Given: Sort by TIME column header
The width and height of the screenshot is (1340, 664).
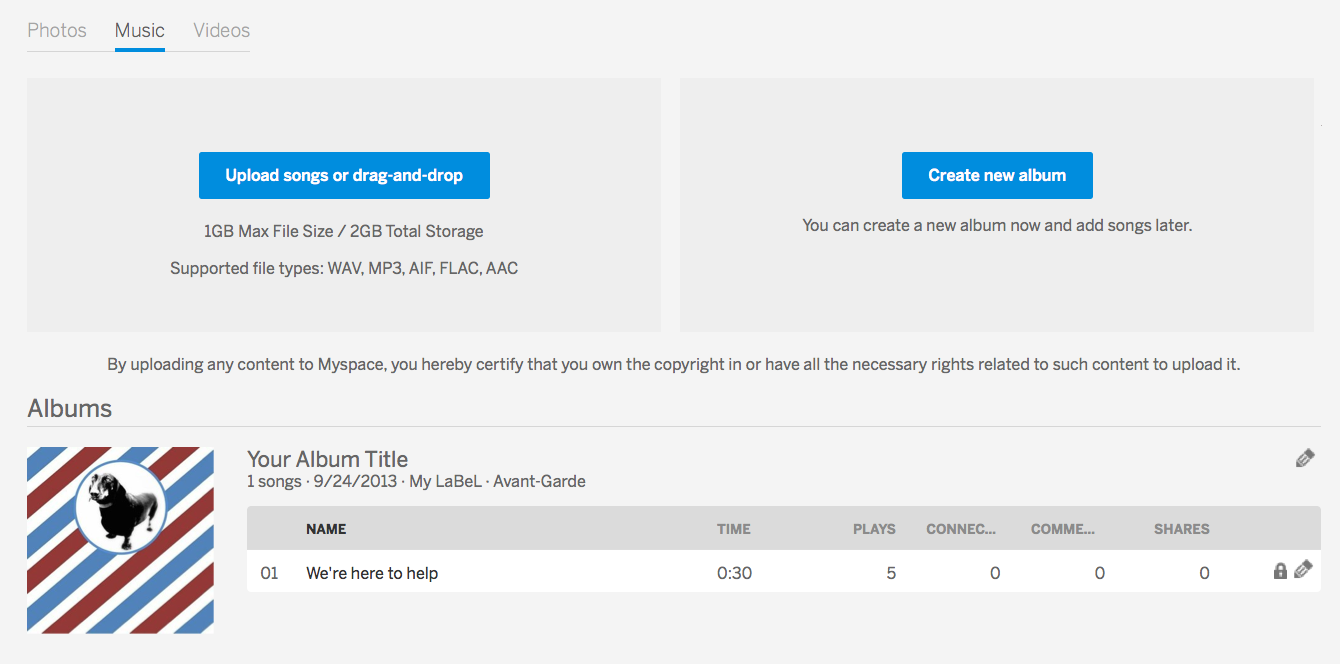Looking at the screenshot, I should 733,529.
